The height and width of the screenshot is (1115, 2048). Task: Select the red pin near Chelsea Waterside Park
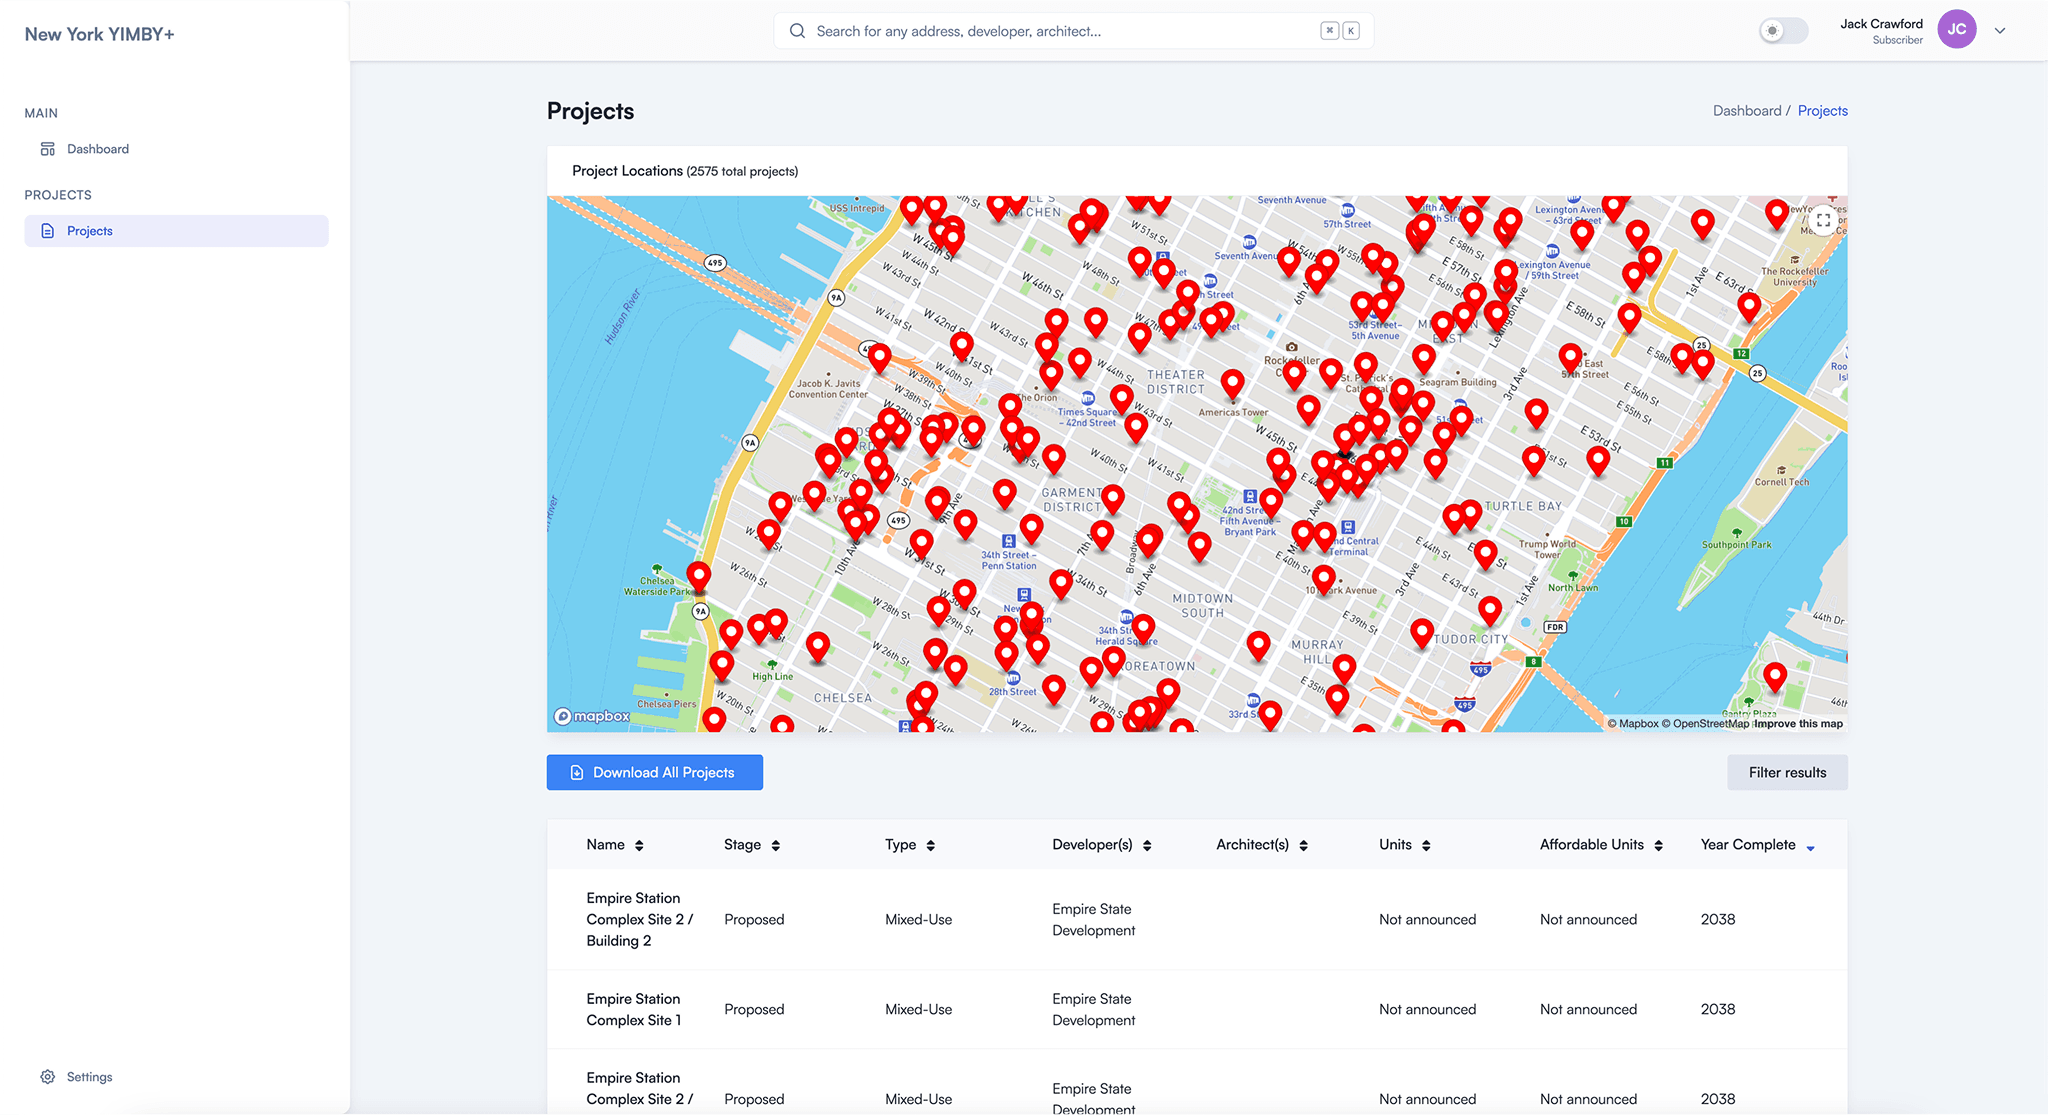[x=698, y=575]
